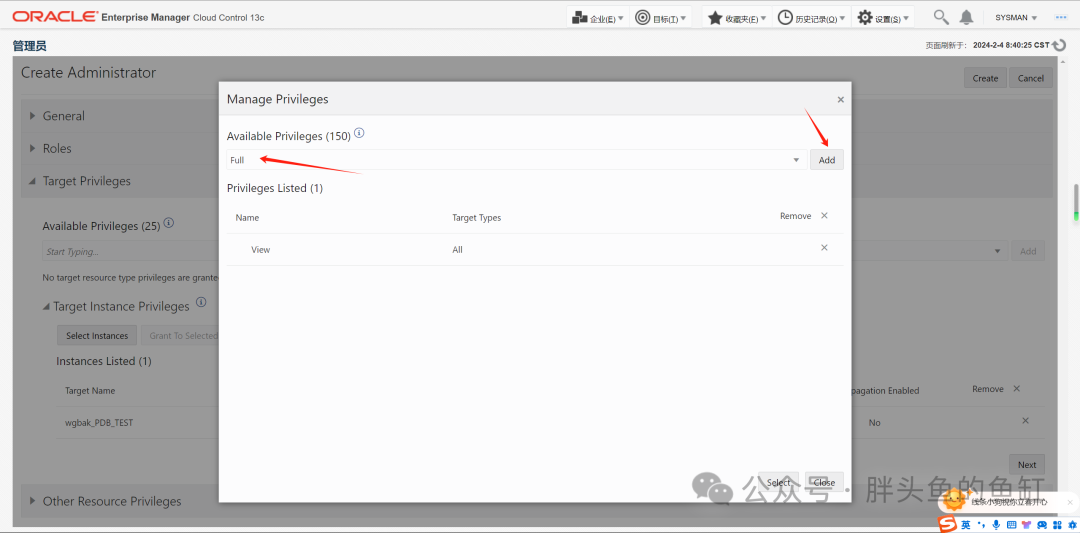The height and width of the screenshot is (533, 1080).
Task: Open the notifications bell
Action: click(967, 17)
